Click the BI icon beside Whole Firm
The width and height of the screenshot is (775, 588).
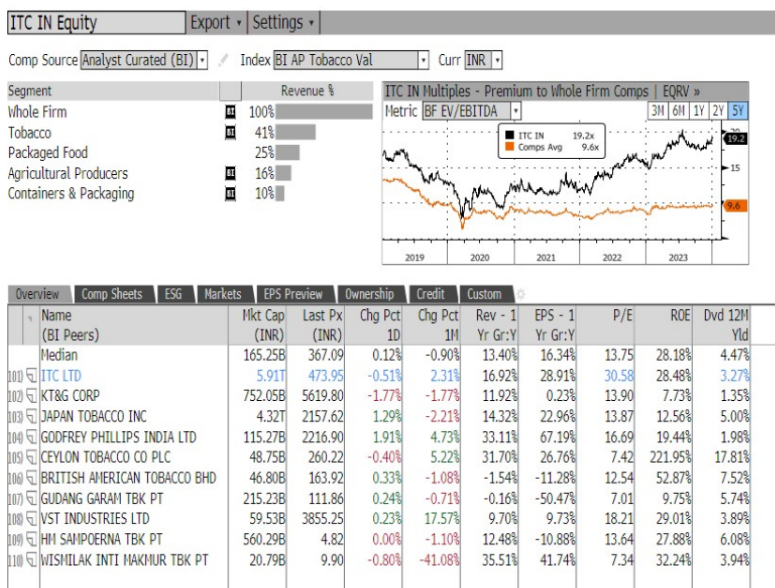pos(230,112)
